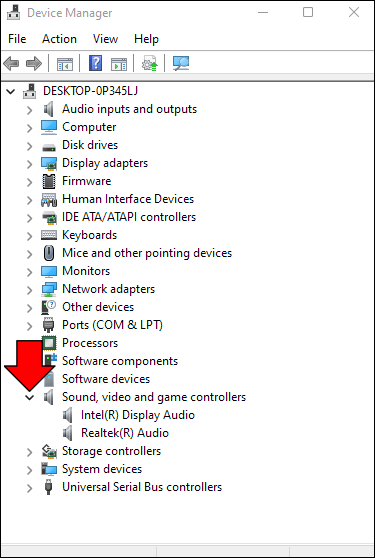Click the Show/Hide Console Tree icon
This screenshot has height=558, width=375.
click(x=65, y=64)
